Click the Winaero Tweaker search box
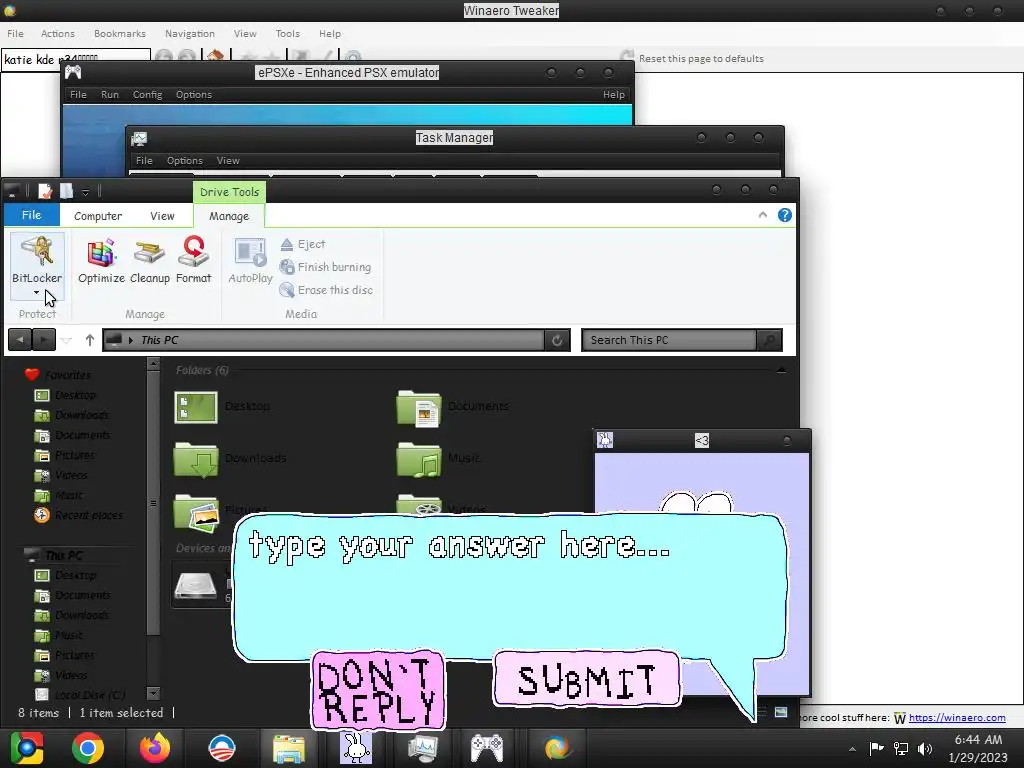1024x768 pixels. click(x=76, y=59)
